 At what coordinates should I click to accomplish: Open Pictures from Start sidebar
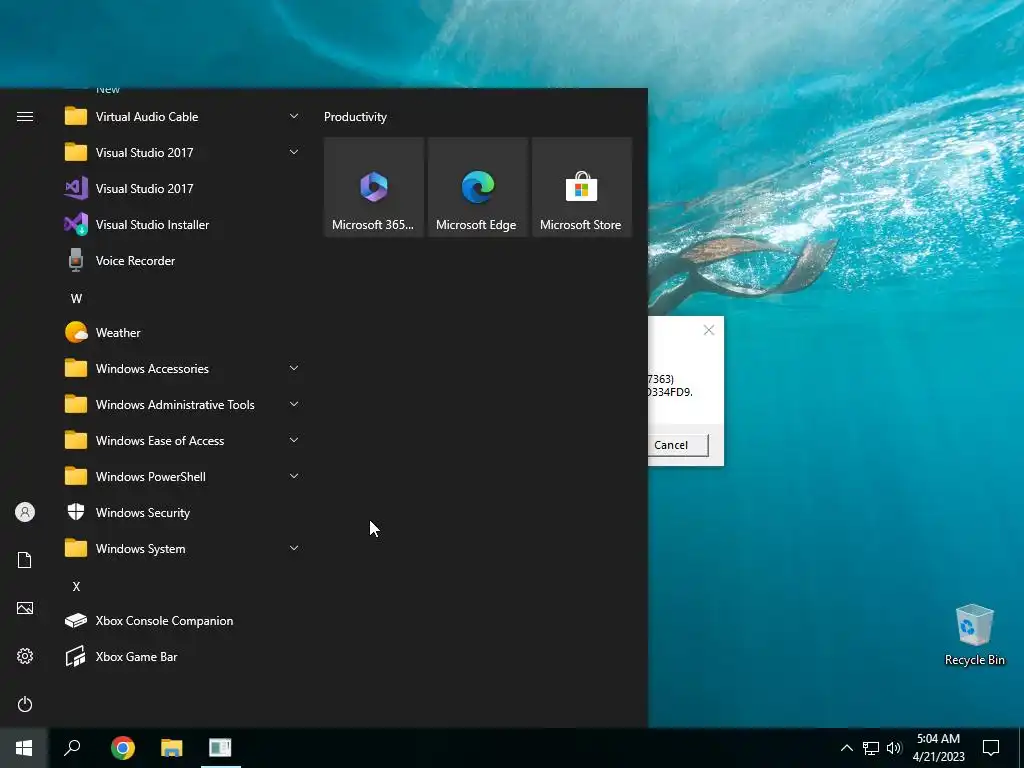point(25,608)
